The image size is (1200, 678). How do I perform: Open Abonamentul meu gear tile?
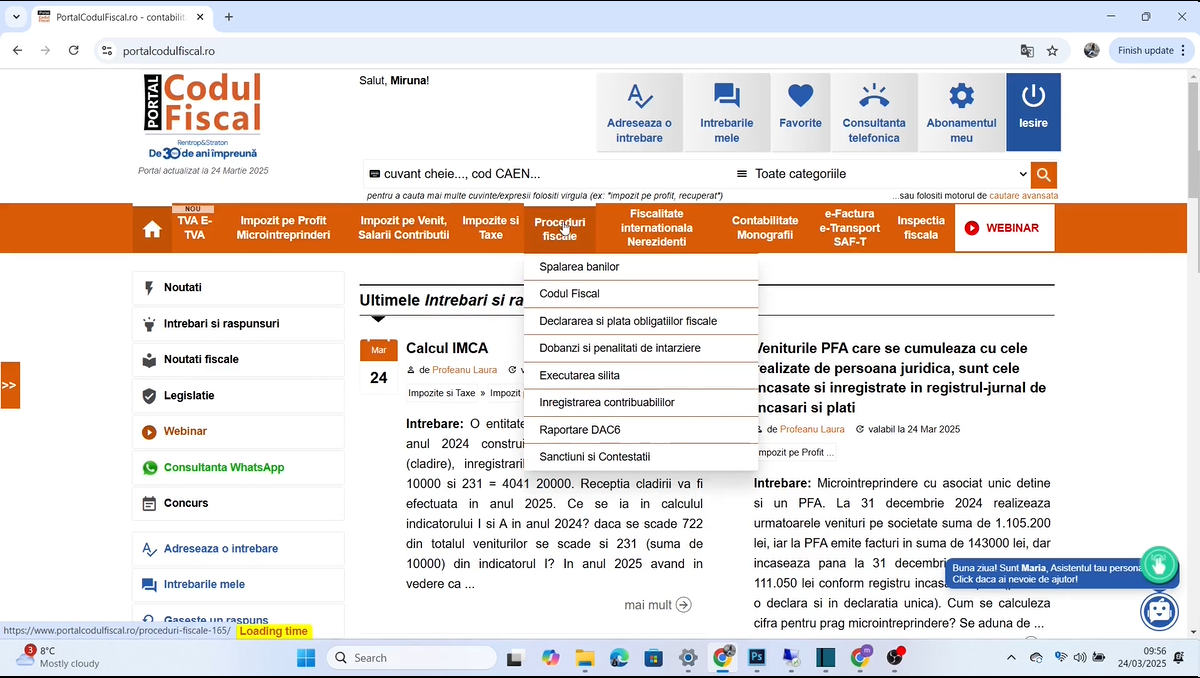point(961,112)
